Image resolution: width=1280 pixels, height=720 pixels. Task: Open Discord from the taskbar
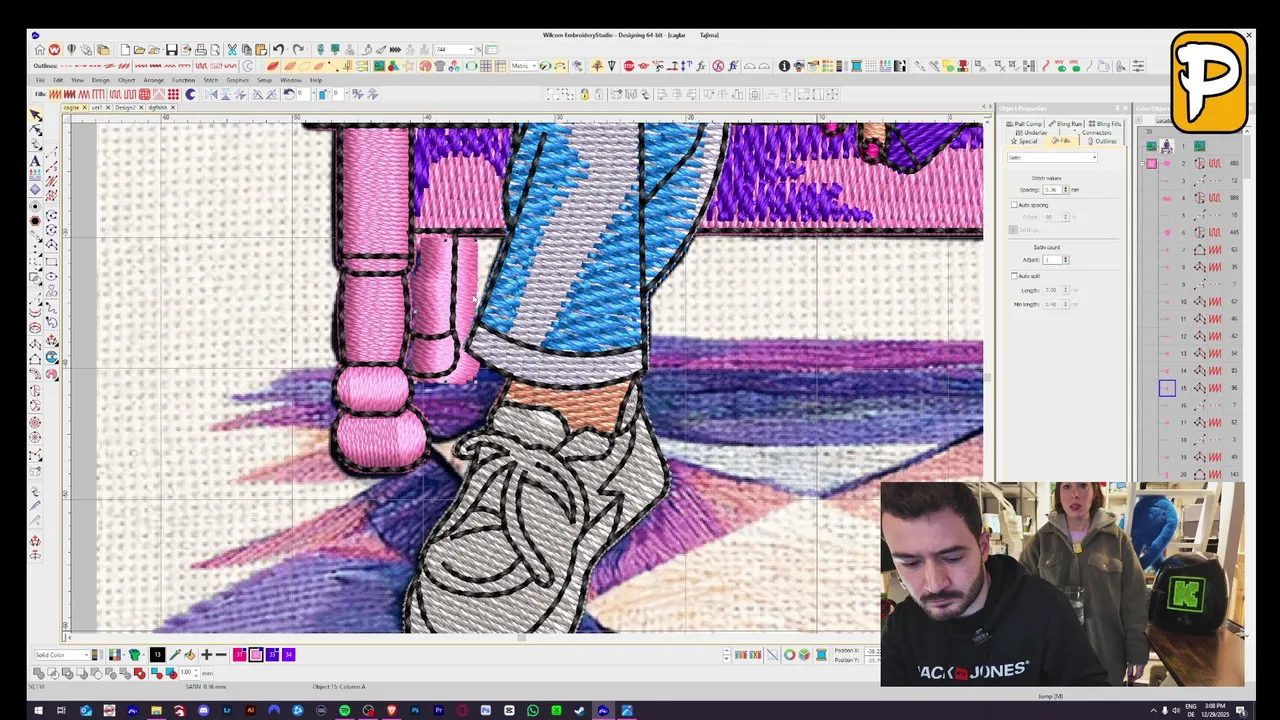[203, 711]
